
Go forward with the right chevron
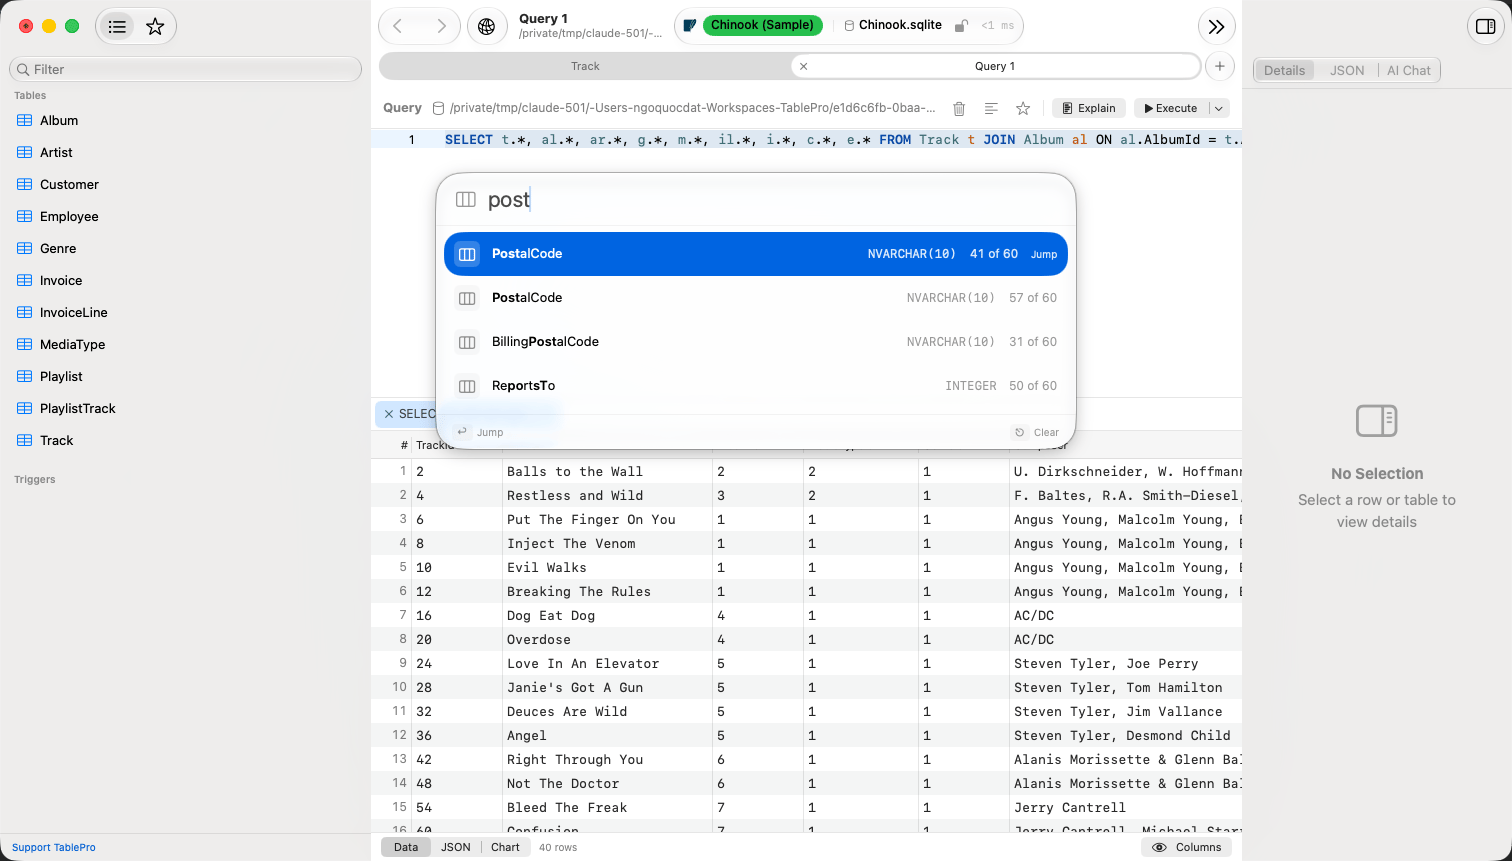click(x=441, y=26)
